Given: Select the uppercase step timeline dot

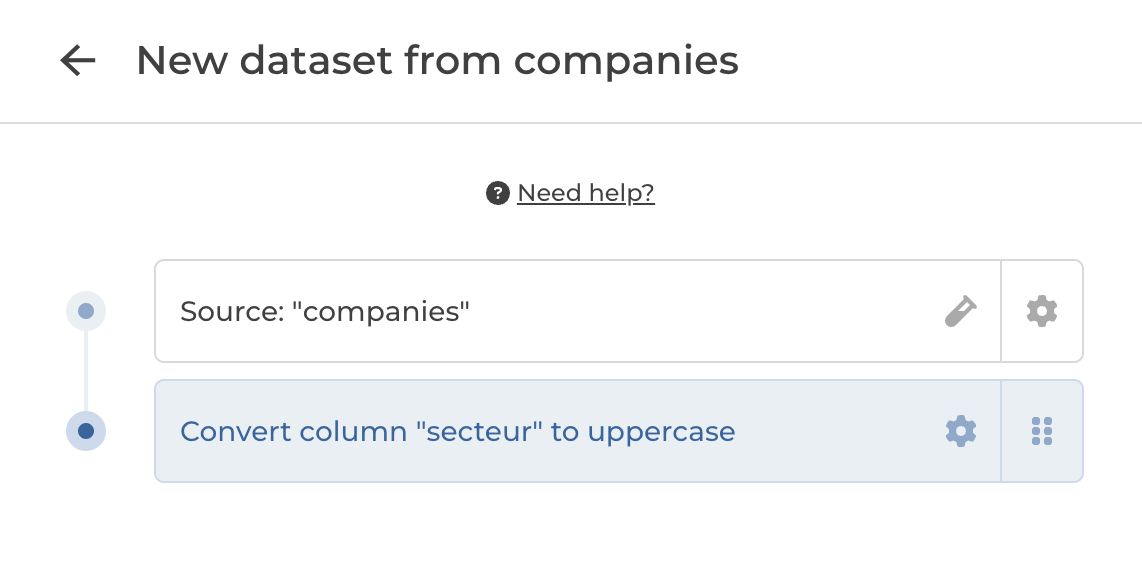Looking at the screenshot, I should pos(86,431).
